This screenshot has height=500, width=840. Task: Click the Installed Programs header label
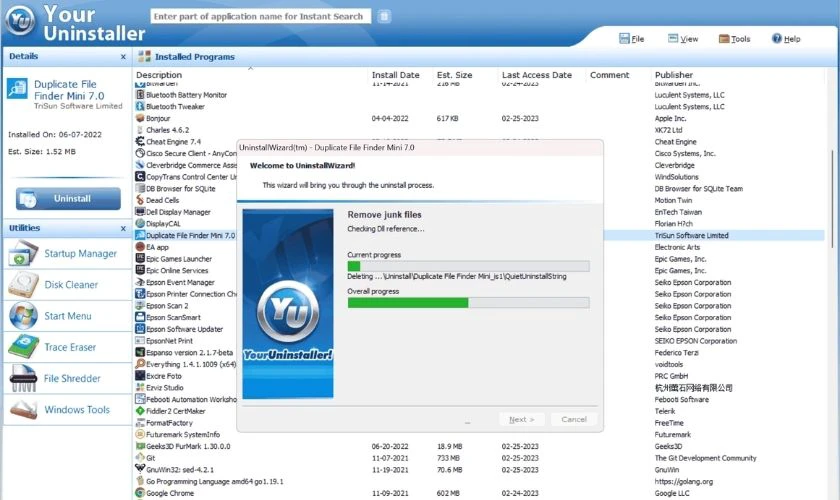(x=194, y=57)
